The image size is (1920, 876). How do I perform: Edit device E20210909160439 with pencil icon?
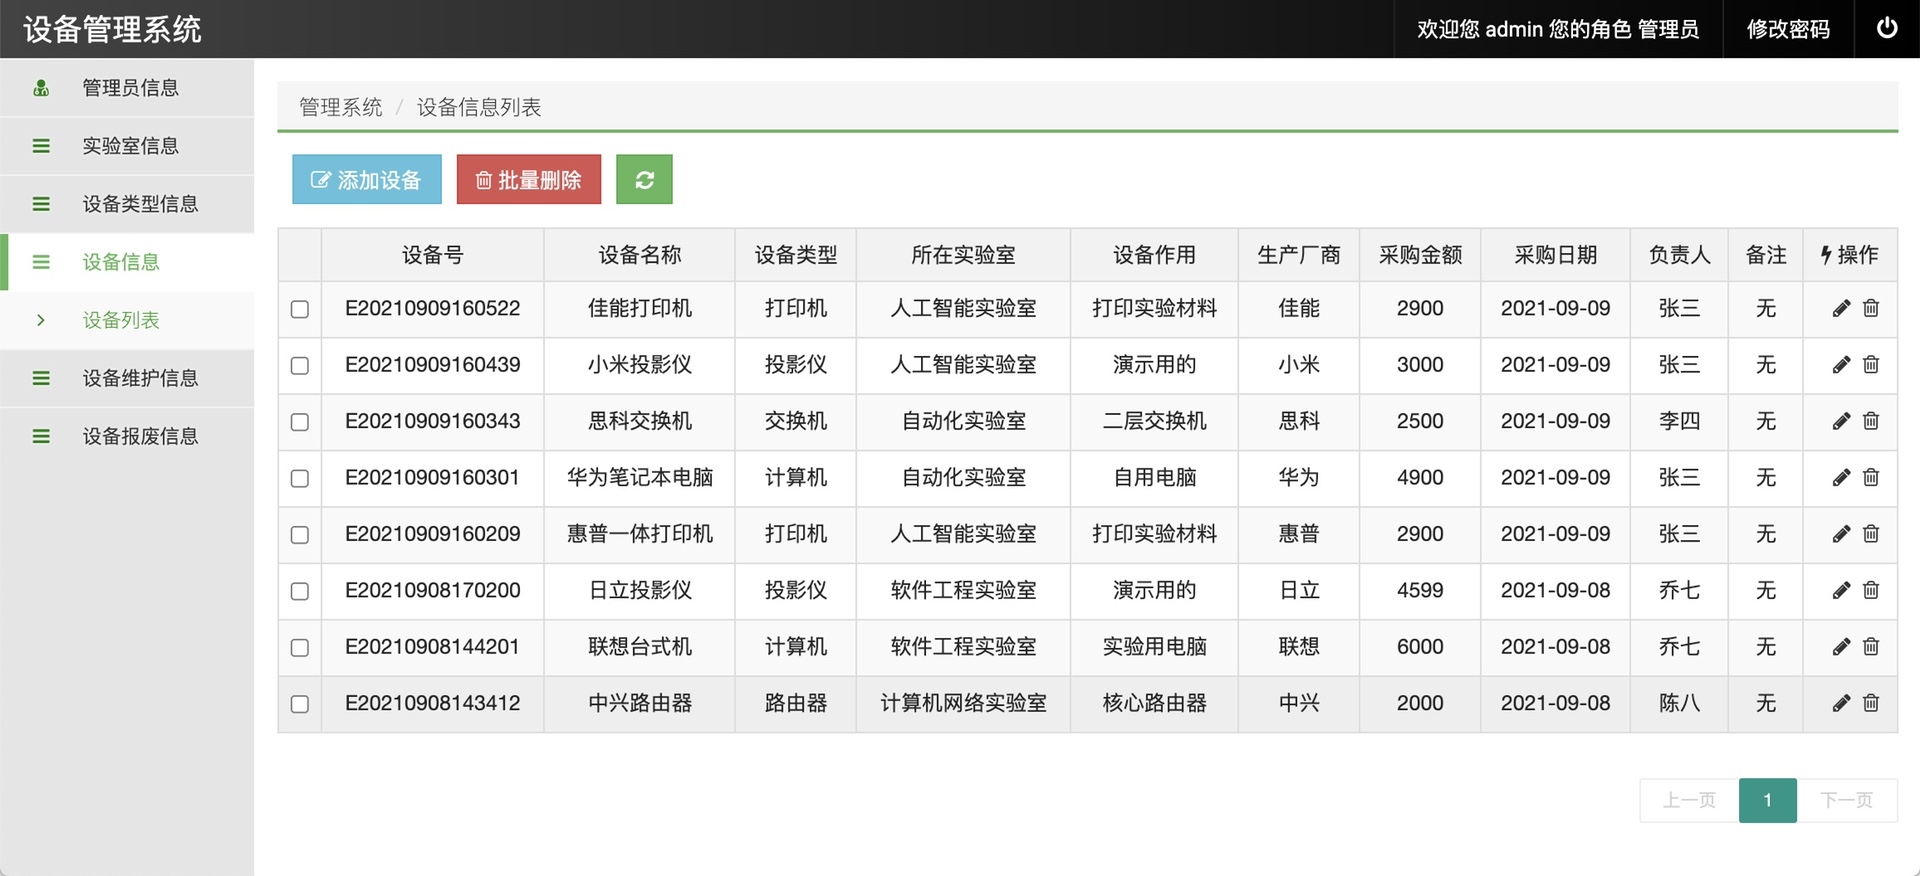[1841, 365]
